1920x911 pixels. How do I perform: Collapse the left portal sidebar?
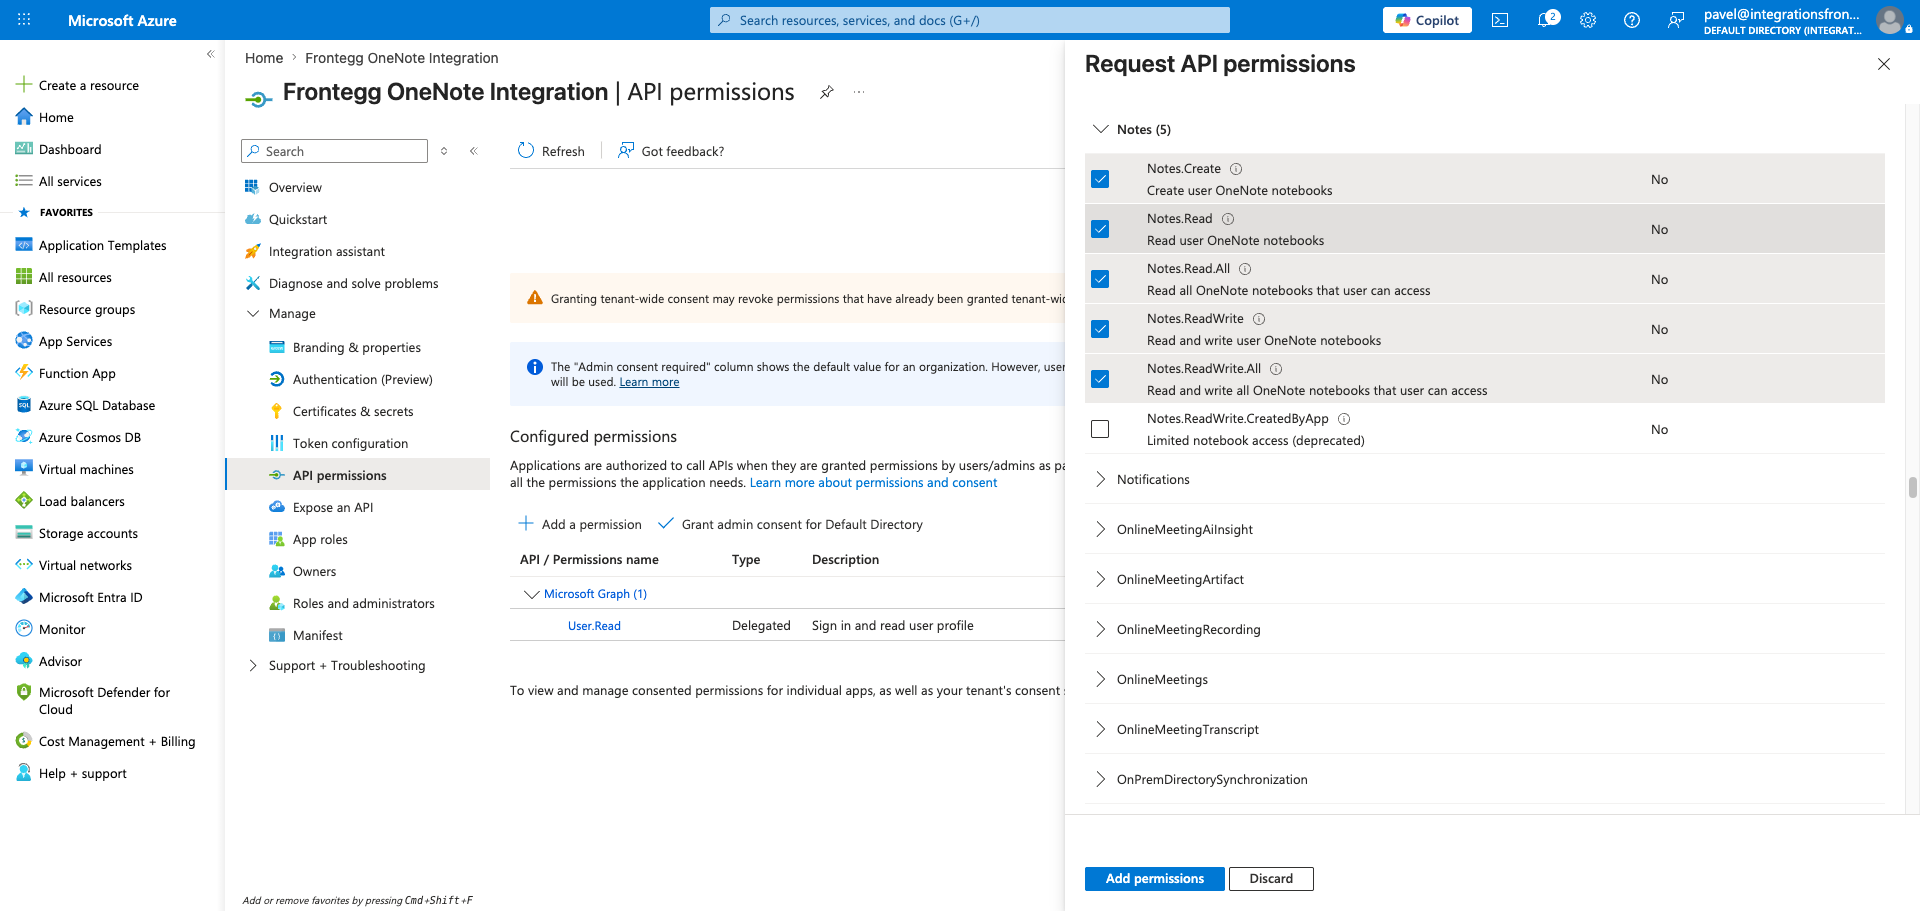(x=210, y=54)
